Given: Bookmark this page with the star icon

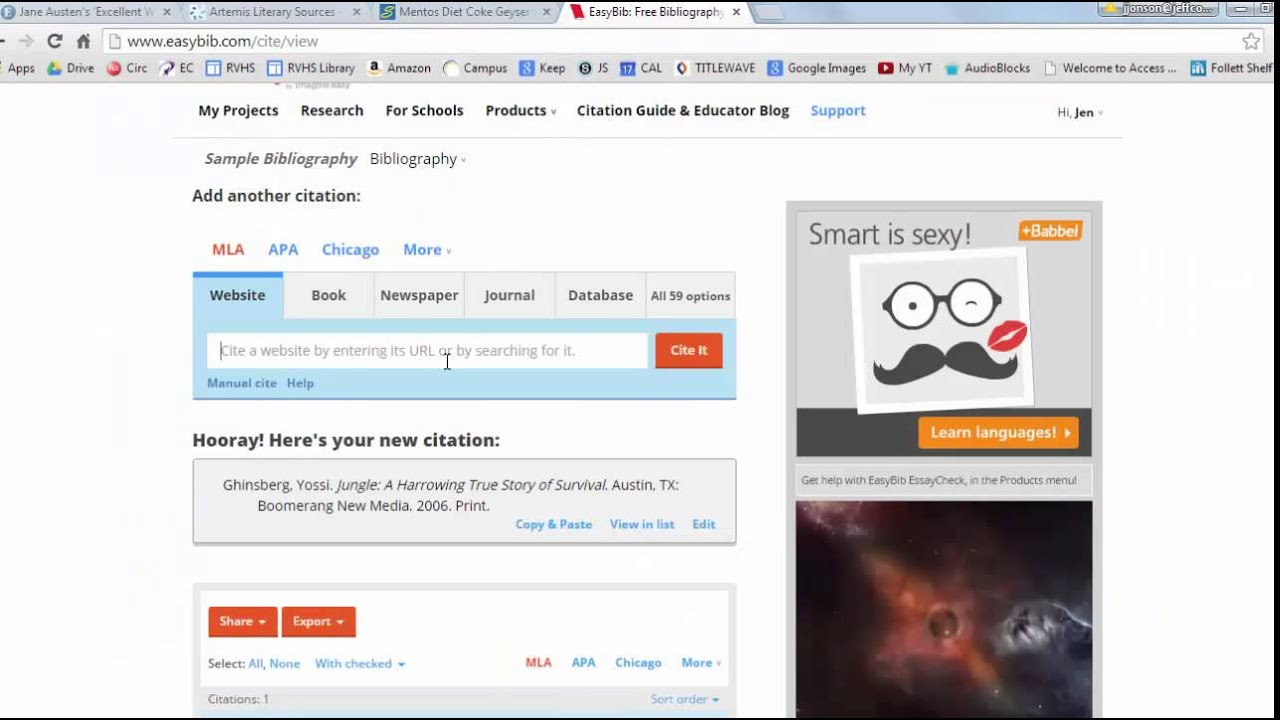Looking at the screenshot, I should pyautogui.click(x=1251, y=41).
